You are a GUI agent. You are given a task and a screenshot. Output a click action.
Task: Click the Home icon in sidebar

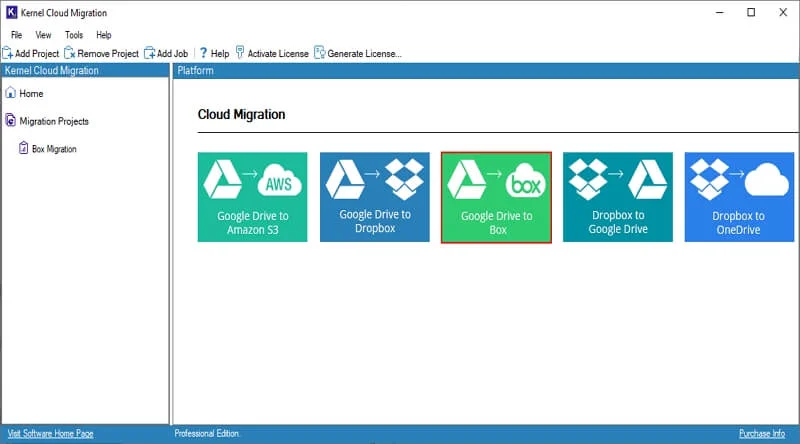pyautogui.click(x=10, y=93)
